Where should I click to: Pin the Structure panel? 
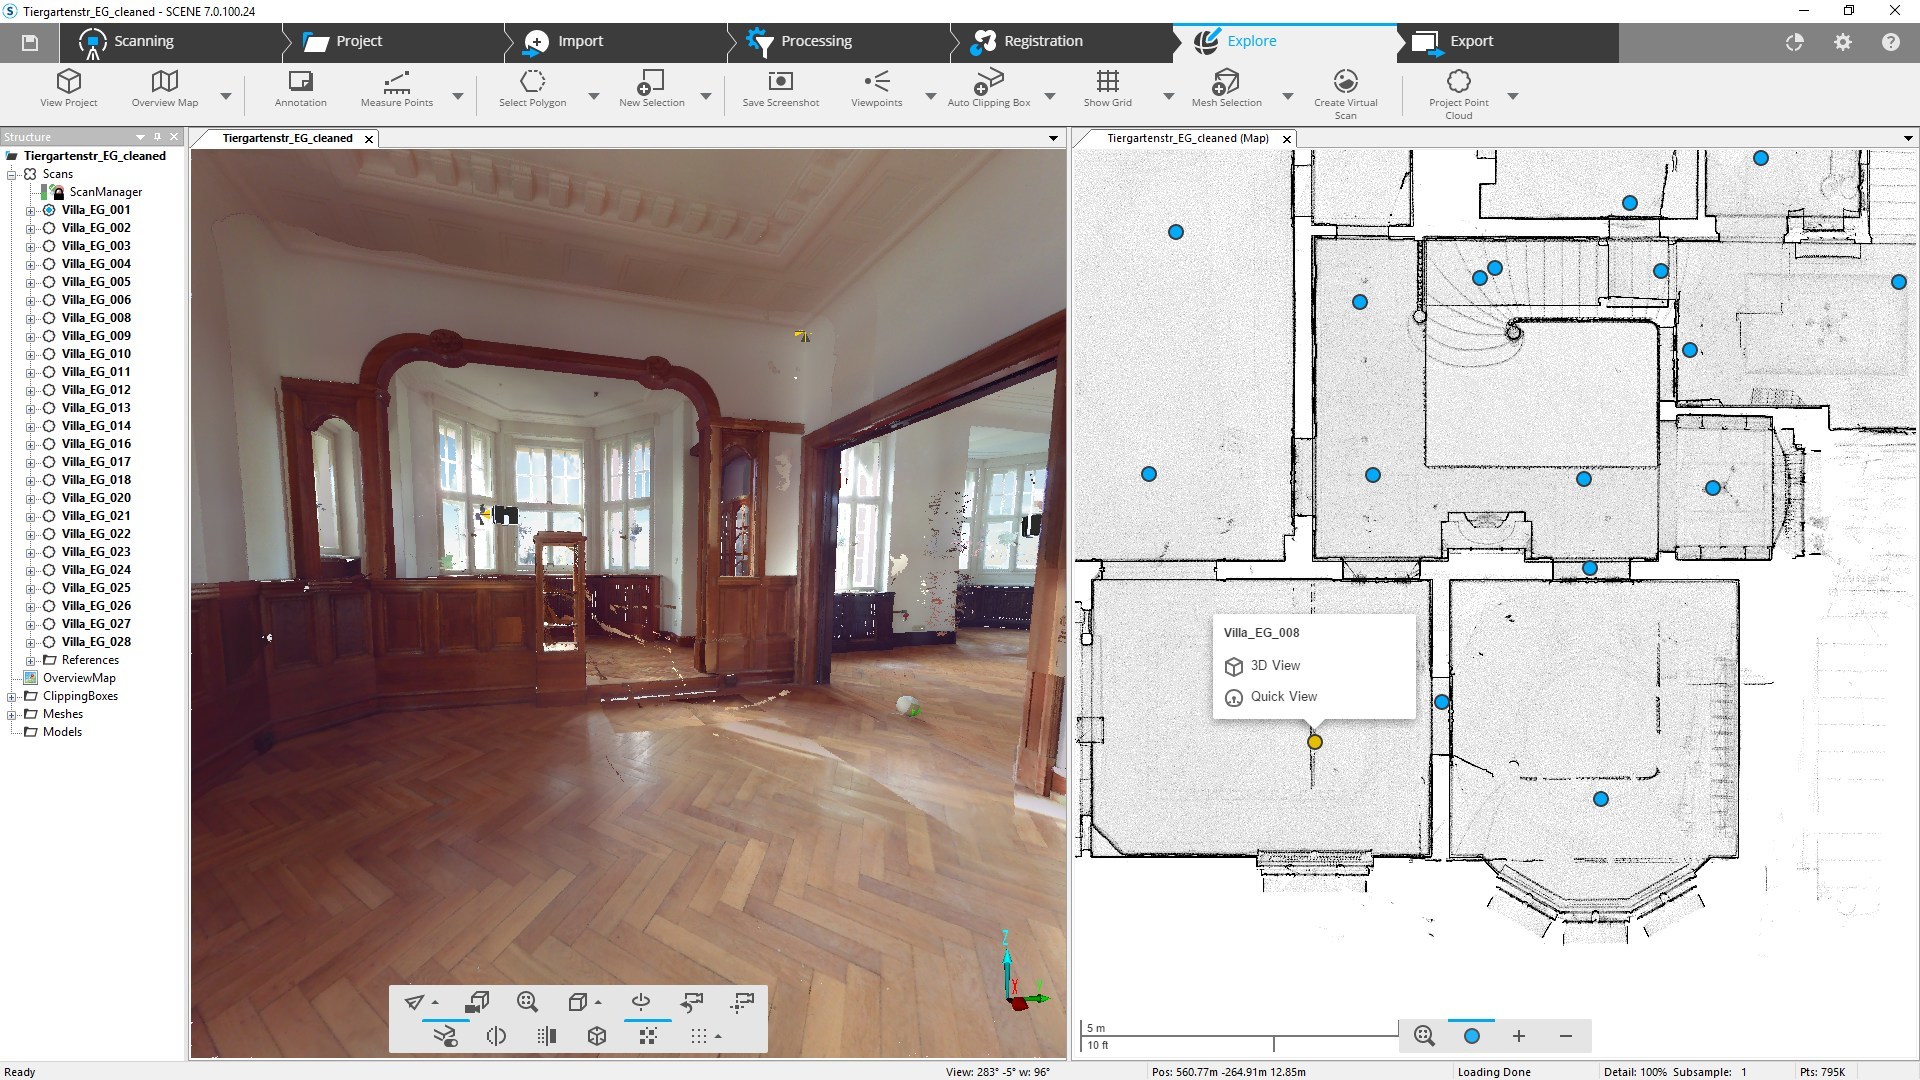157,136
